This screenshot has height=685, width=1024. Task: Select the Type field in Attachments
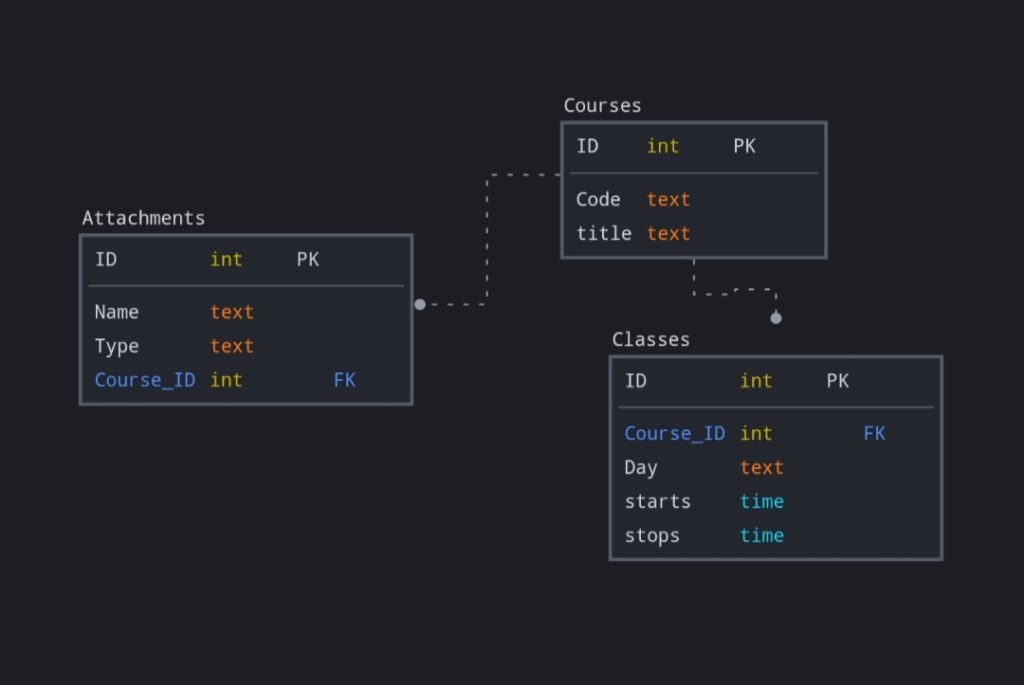point(116,346)
